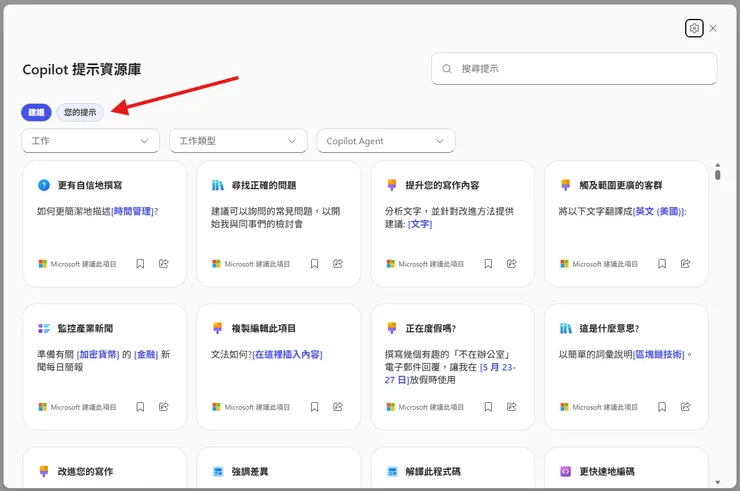Image resolution: width=740 pixels, height=491 pixels.
Task: Open the 提升您的寫作內容 card title
Action: [442, 185]
